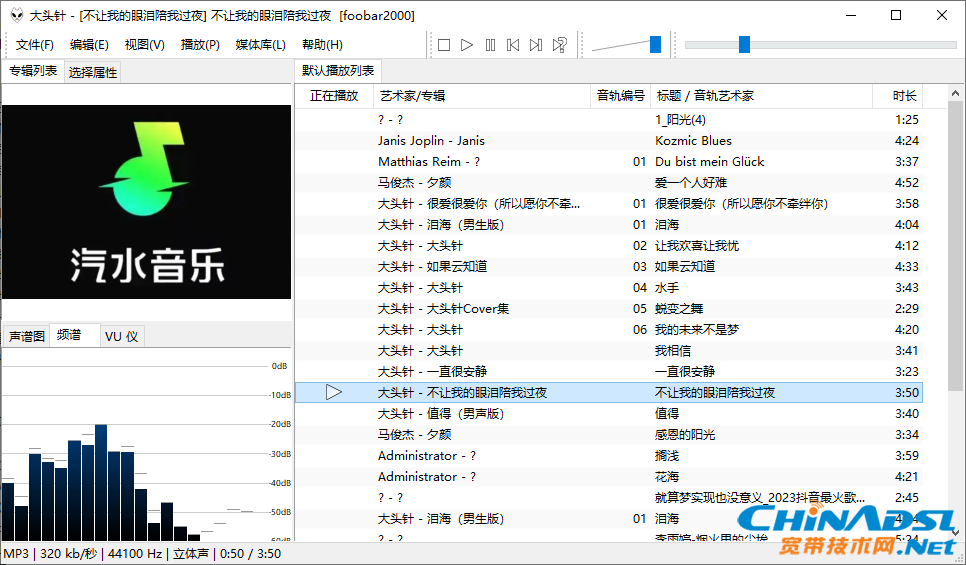Click the random playback icon
Viewport: 966px width, 565px height.
tap(560, 45)
